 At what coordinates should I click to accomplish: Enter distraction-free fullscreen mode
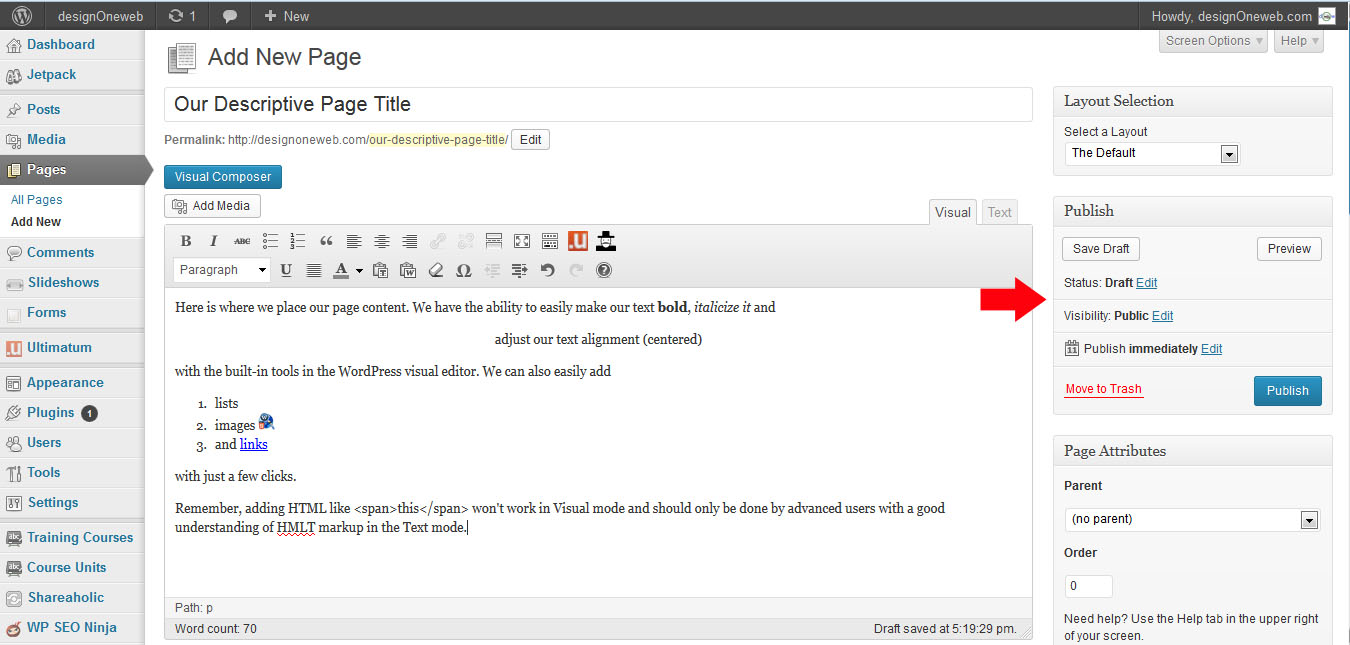[522, 241]
